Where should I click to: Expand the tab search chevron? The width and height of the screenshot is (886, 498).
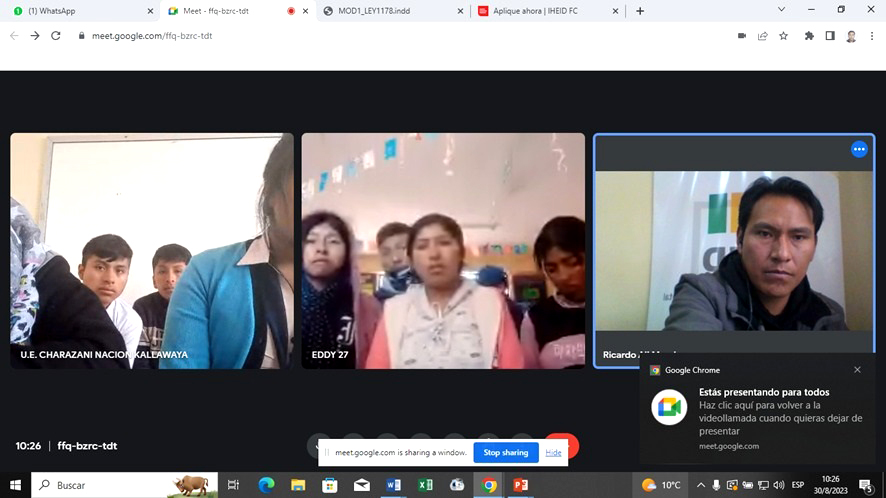[782, 10]
